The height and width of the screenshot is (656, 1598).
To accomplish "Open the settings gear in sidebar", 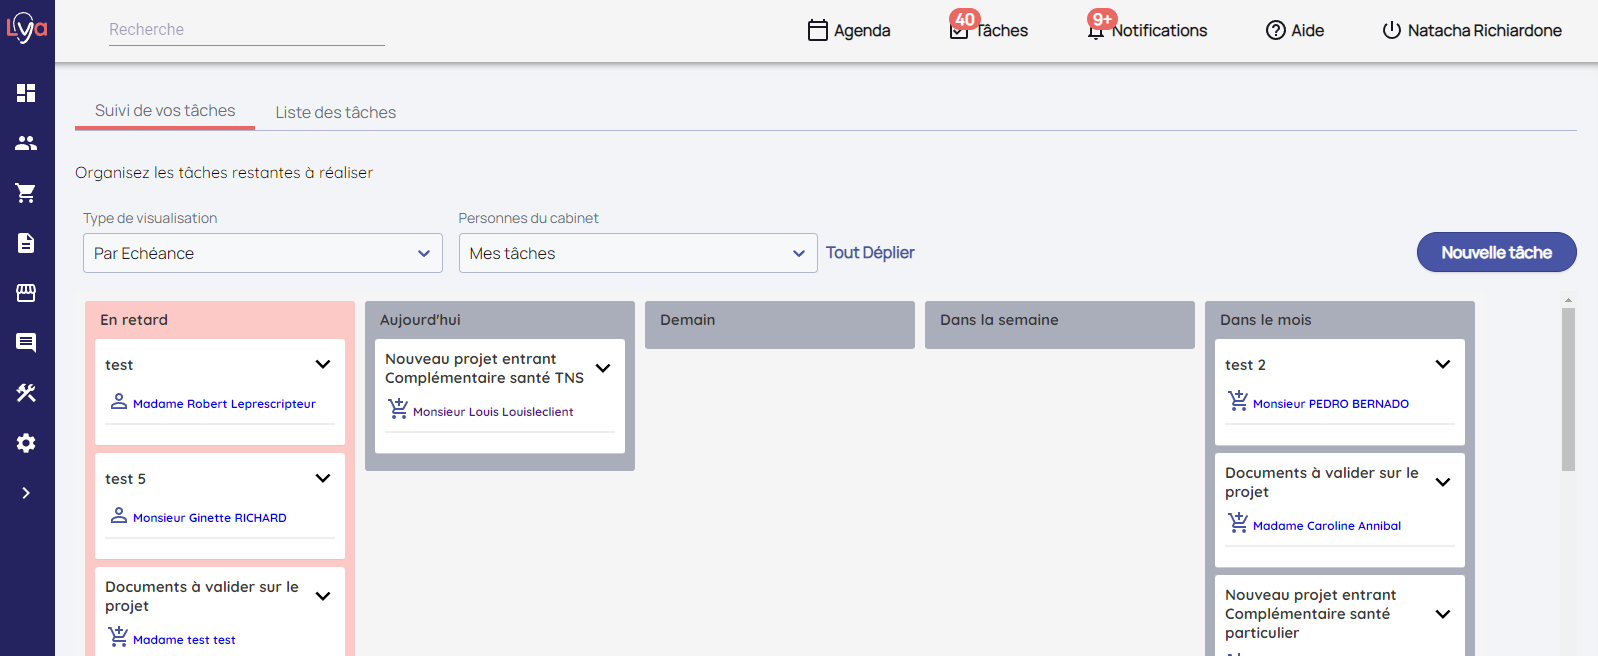I will click(26, 443).
